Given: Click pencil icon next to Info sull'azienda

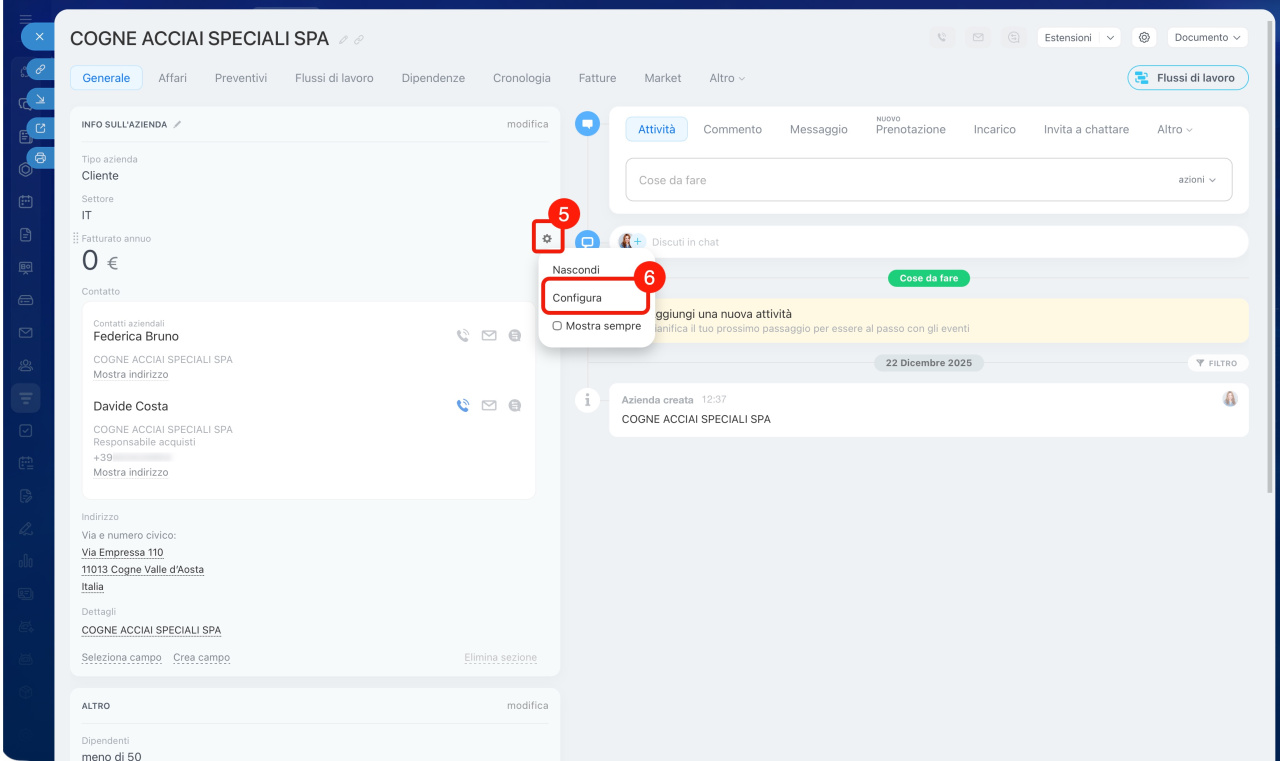Looking at the screenshot, I should (x=178, y=124).
